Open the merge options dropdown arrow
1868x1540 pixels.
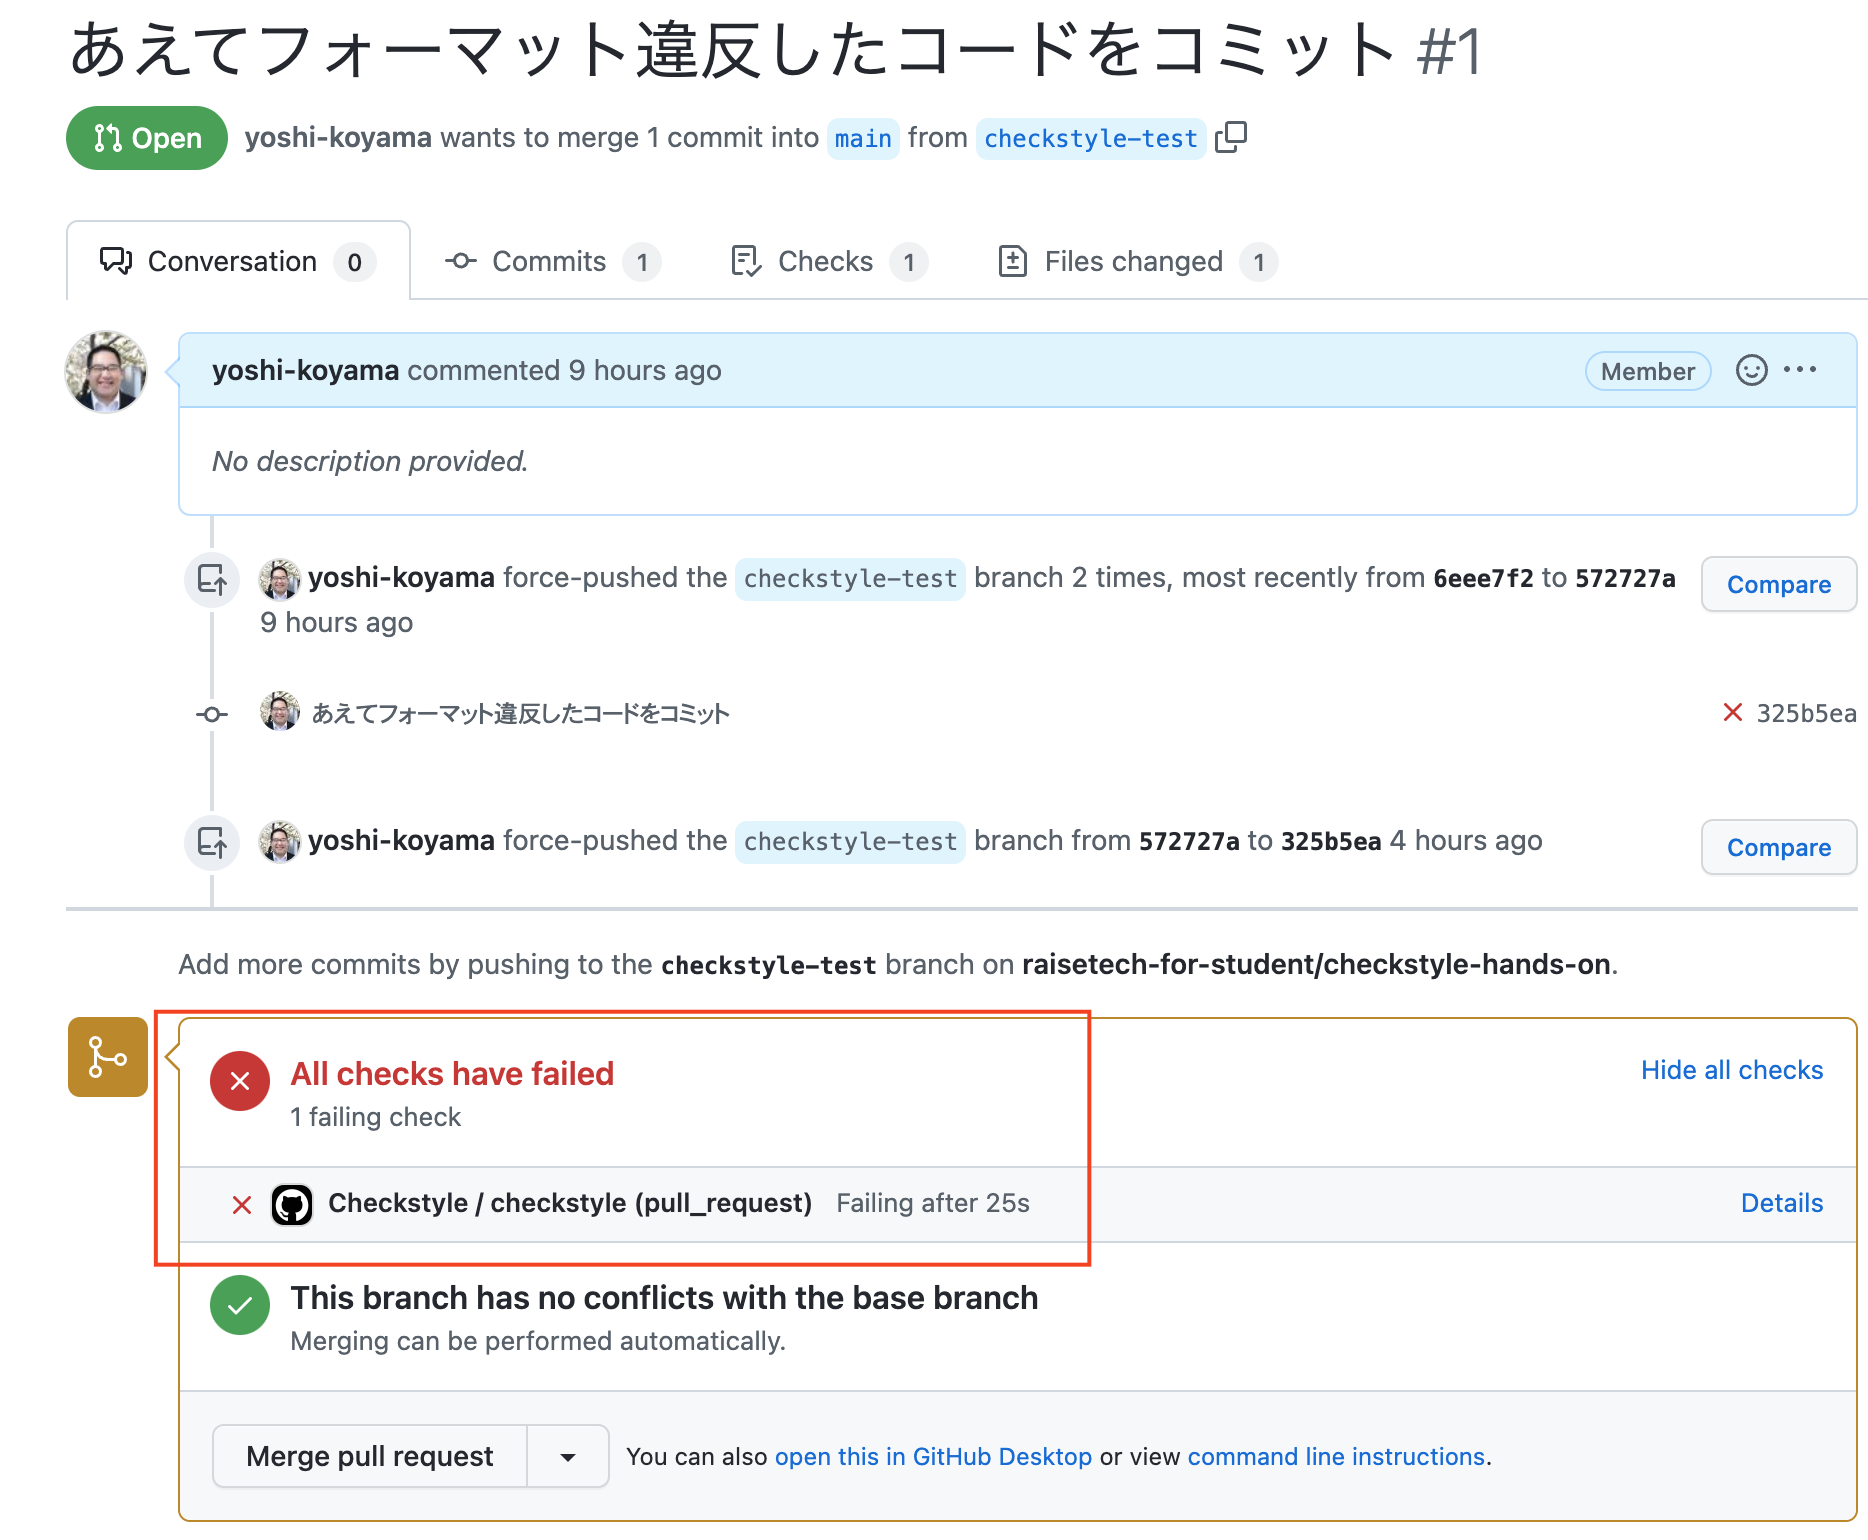[567, 1456]
